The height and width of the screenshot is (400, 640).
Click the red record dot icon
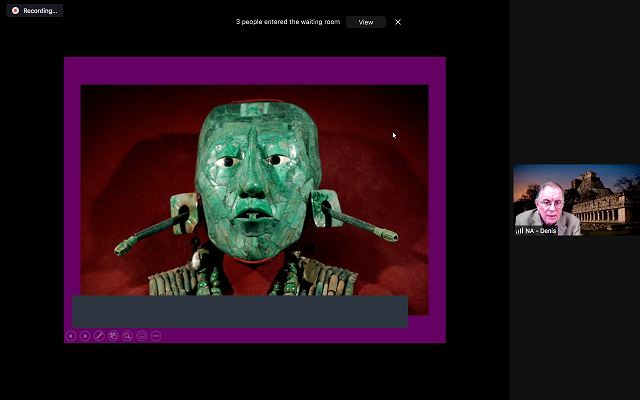click(15, 11)
